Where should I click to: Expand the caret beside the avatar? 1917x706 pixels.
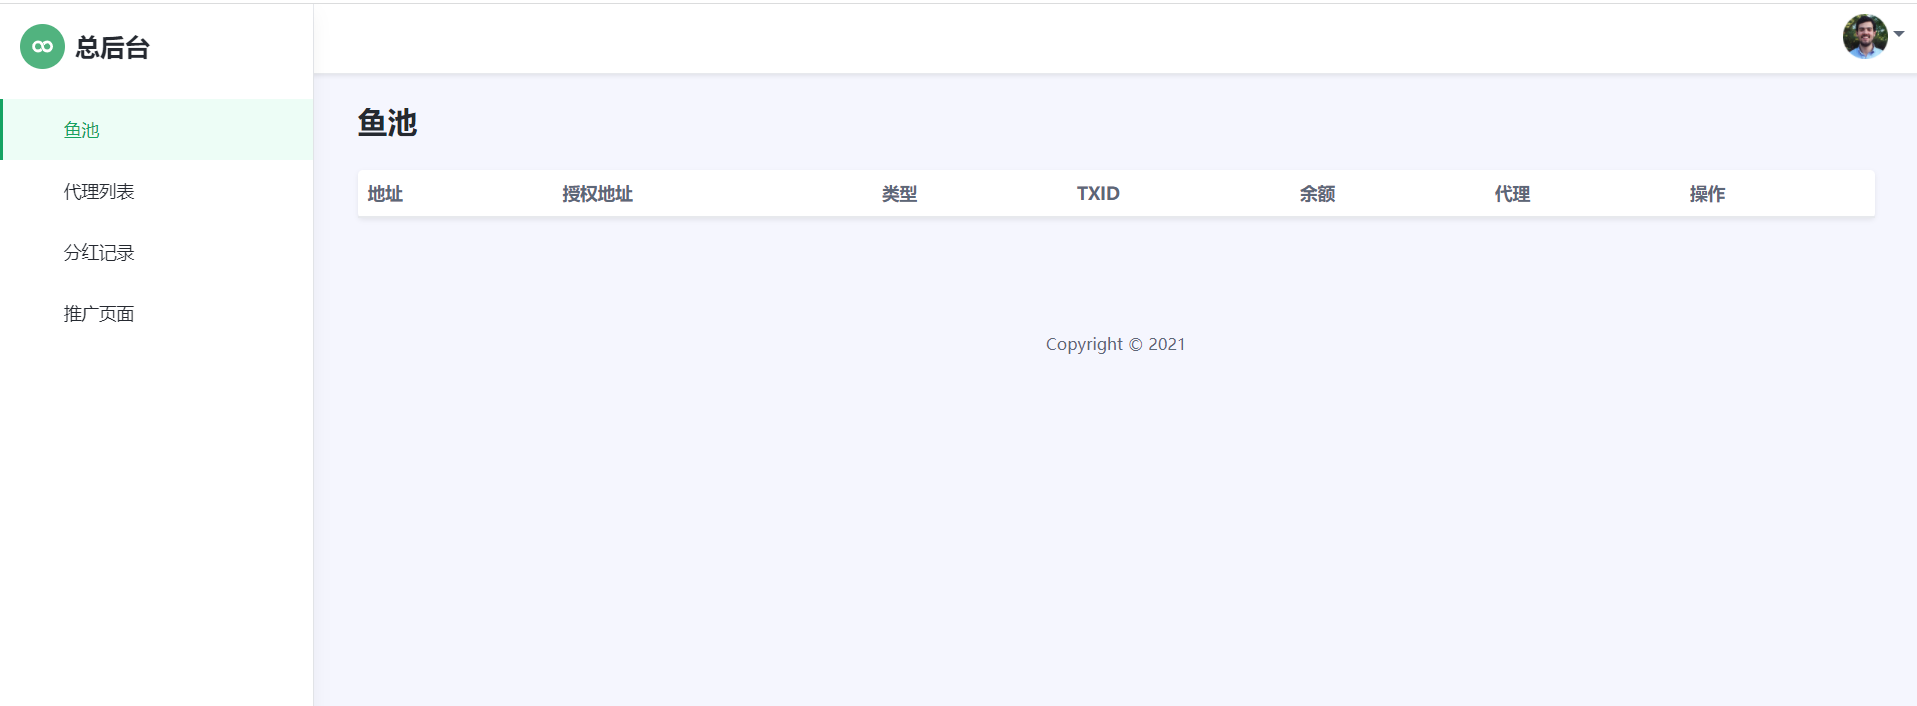pos(1899,34)
